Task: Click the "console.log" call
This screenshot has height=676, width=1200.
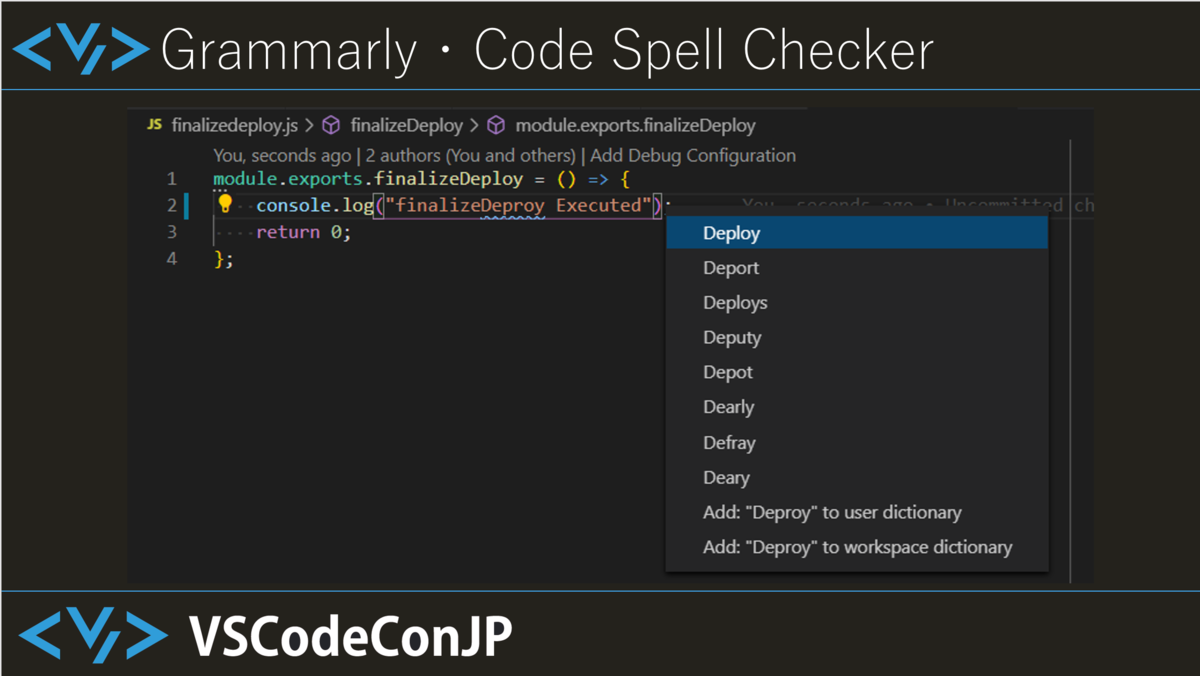Action: pos(314,206)
